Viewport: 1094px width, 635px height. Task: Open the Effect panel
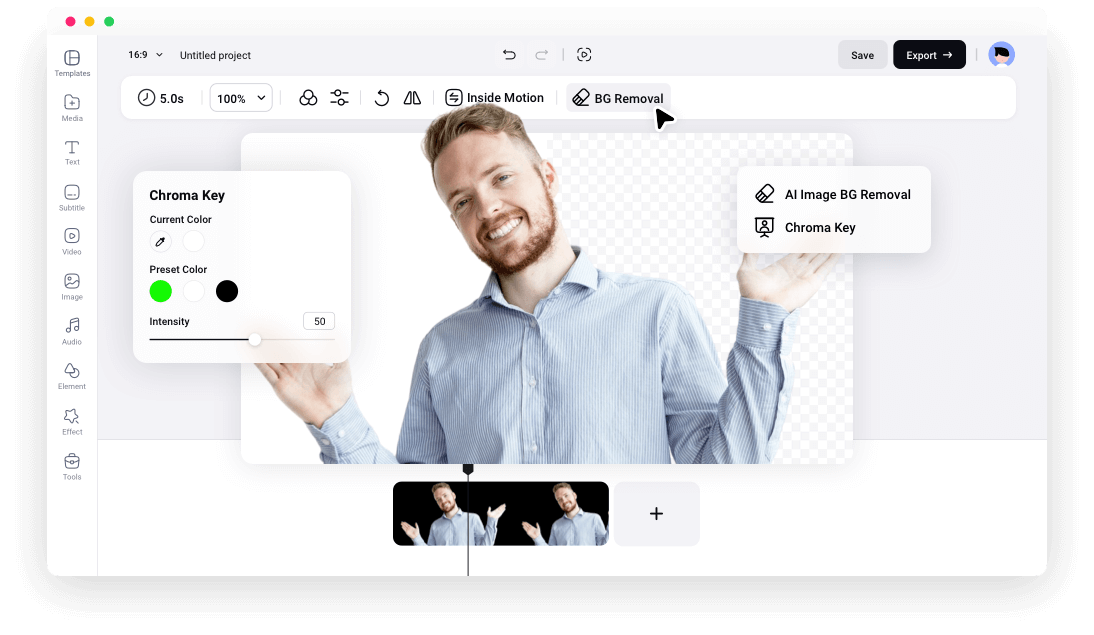[x=71, y=420]
